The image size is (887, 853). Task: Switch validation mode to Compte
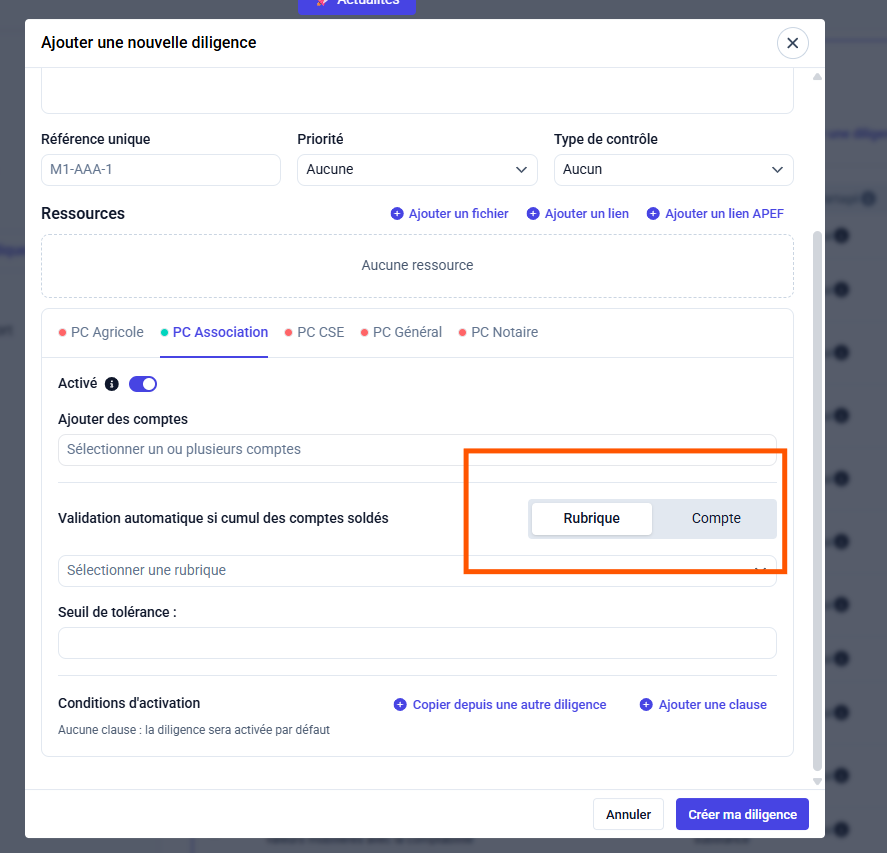click(715, 519)
